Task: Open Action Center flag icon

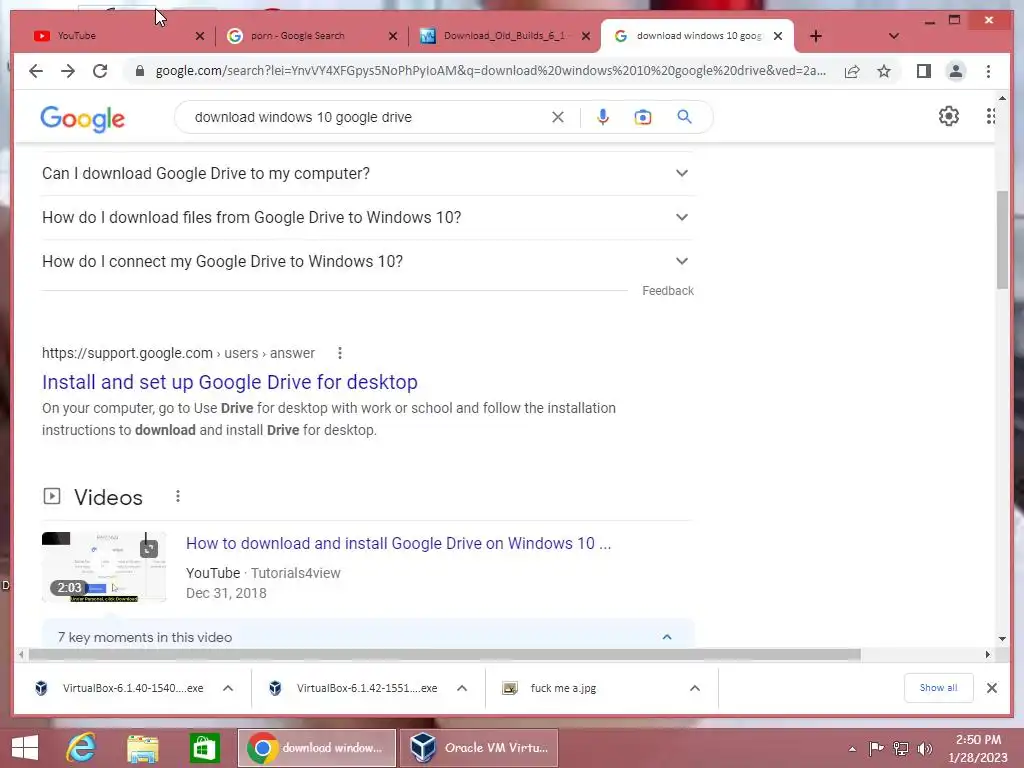Action: [x=876, y=749]
